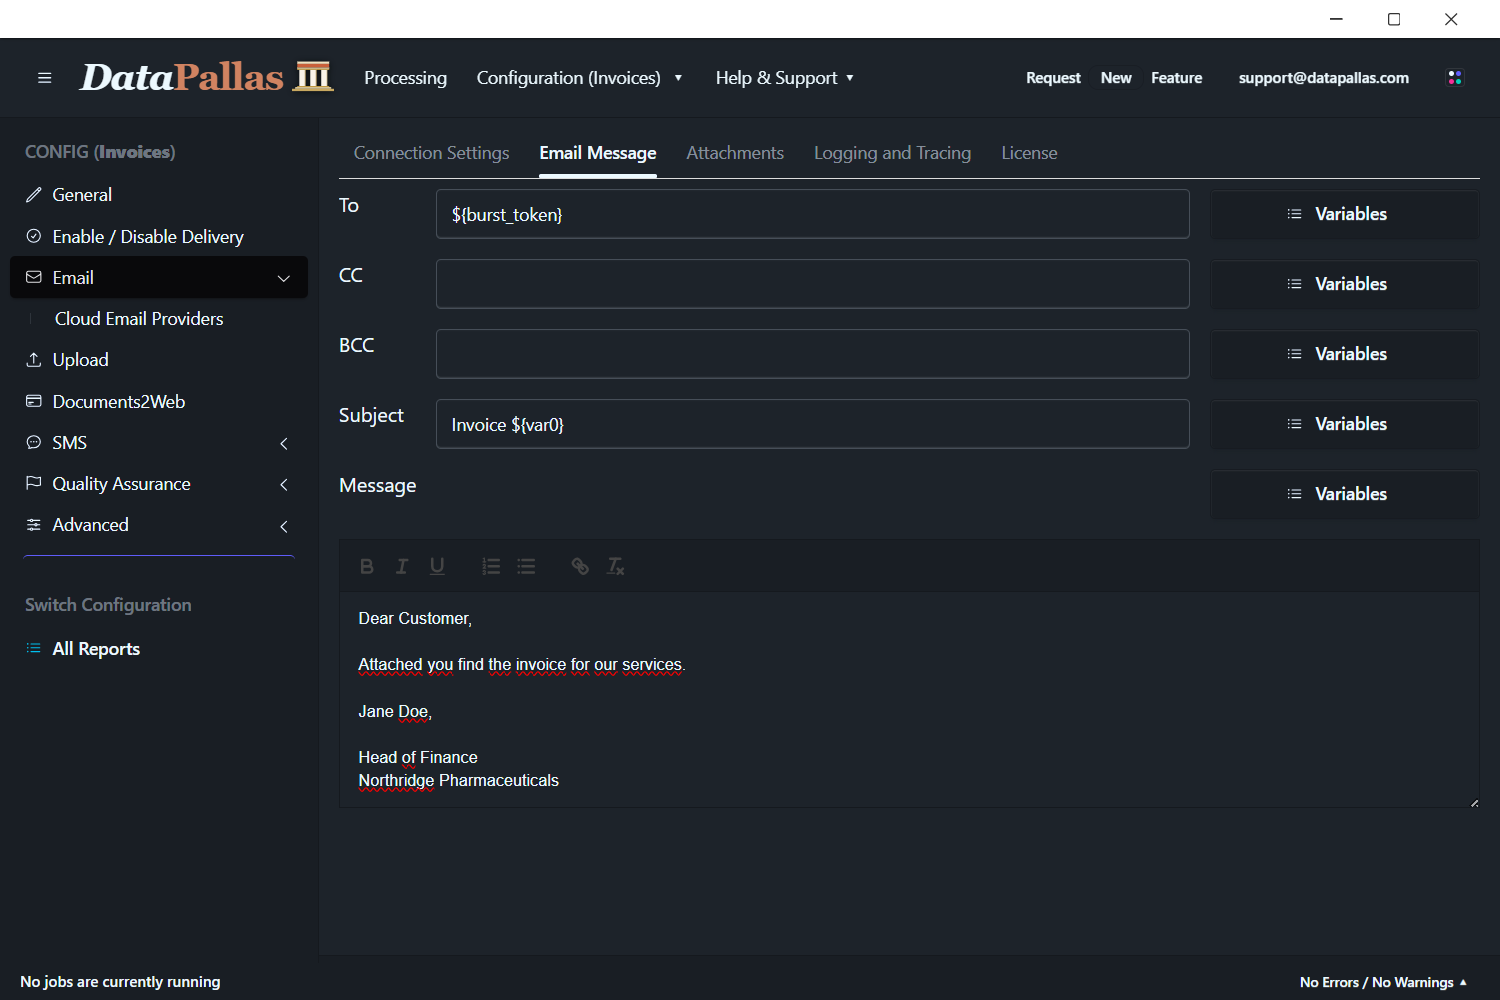Click the CONFIG (Invoices) sidebar heading
1500x1000 pixels.
point(100,152)
